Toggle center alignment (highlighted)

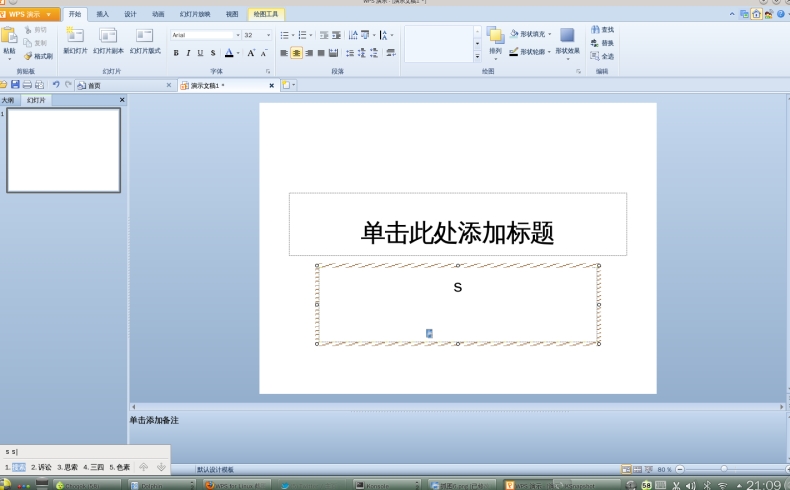pos(296,53)
